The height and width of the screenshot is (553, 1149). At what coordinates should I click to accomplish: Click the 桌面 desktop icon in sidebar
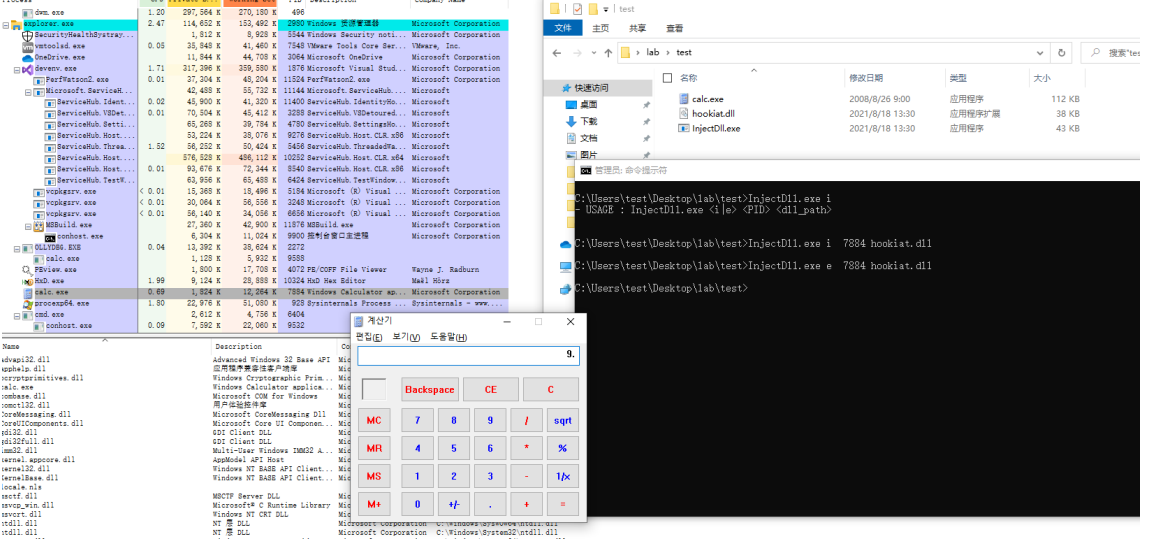tap(572, 105)
